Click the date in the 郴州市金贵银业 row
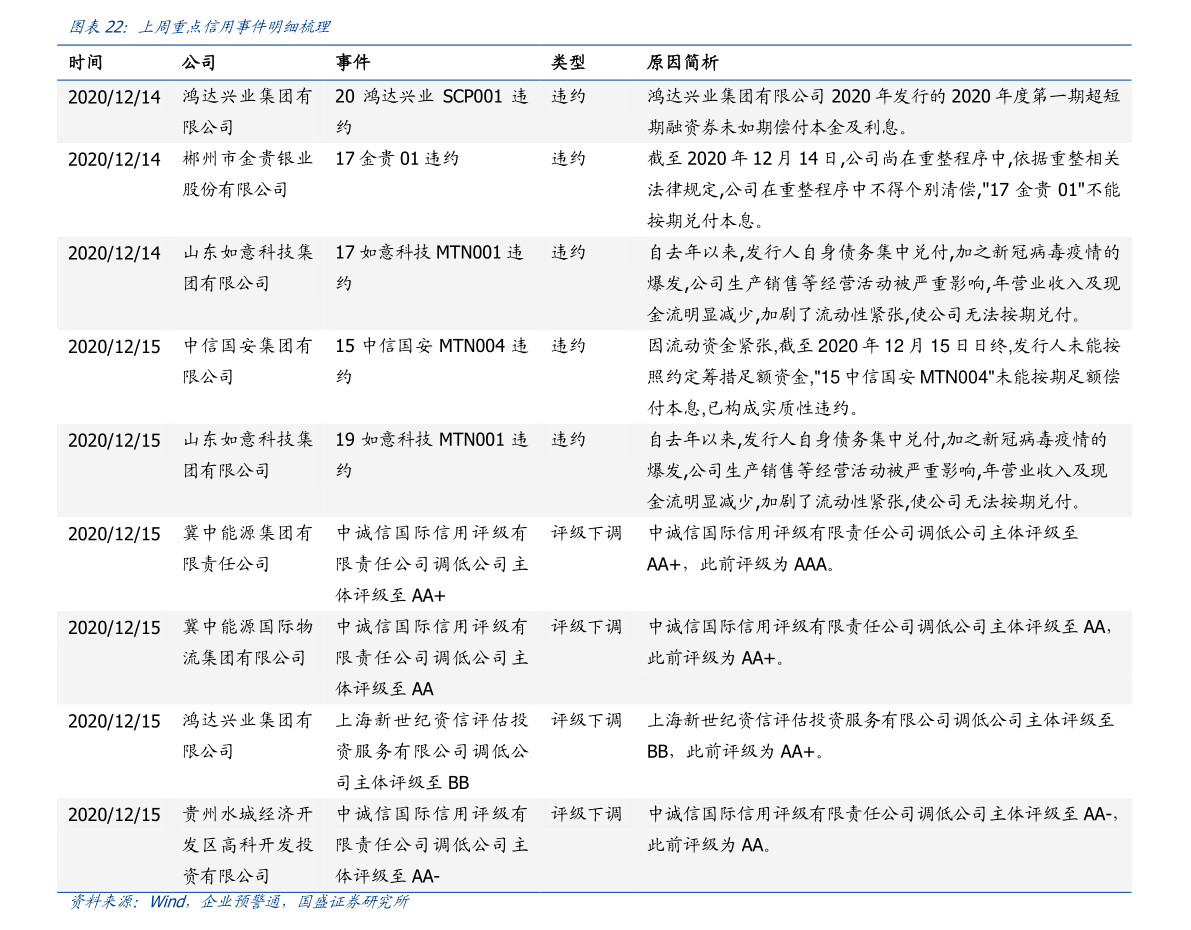The width and height of the screenshot is (1191, 930). coord(114,160)
